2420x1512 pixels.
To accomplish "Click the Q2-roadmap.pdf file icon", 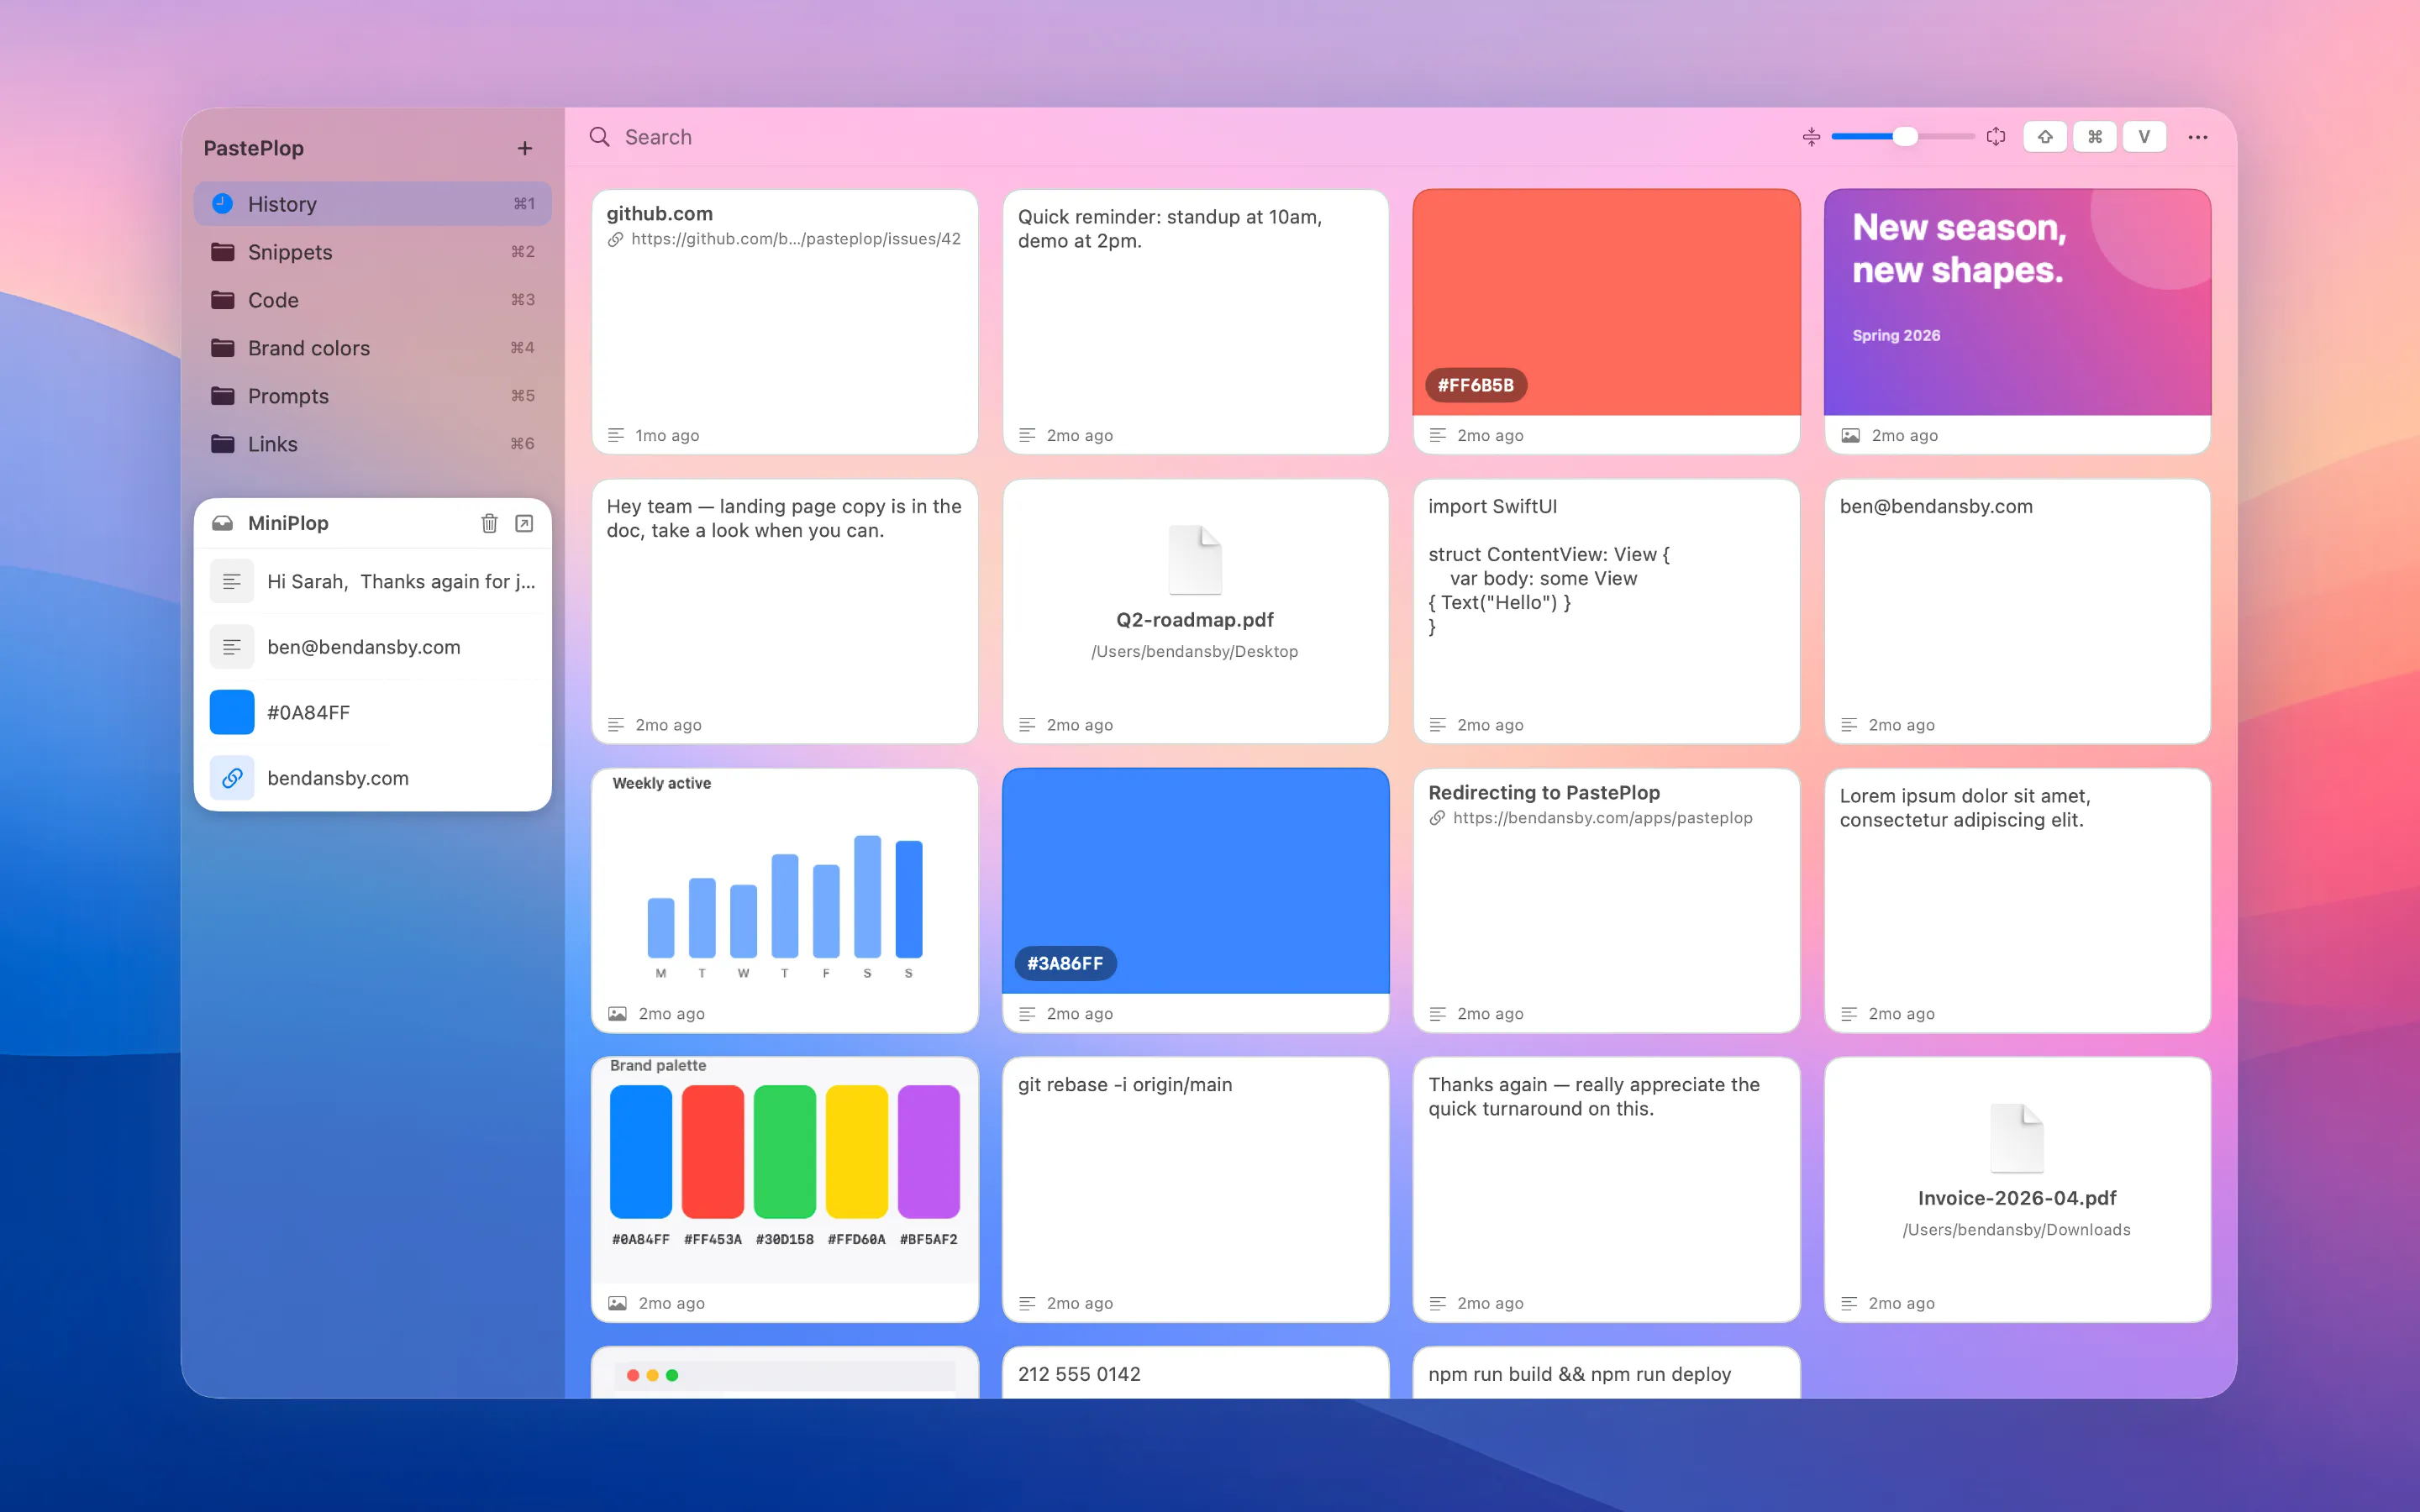I will tap(1196, 560).
